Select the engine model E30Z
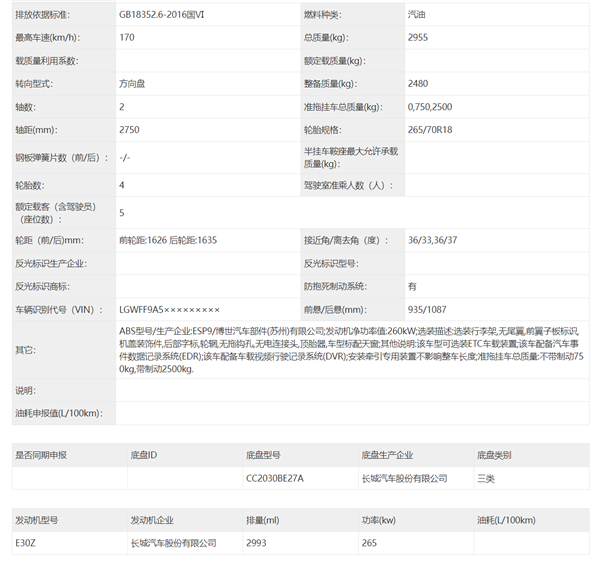This screenshot has width=600, height=561. [27, 543]
